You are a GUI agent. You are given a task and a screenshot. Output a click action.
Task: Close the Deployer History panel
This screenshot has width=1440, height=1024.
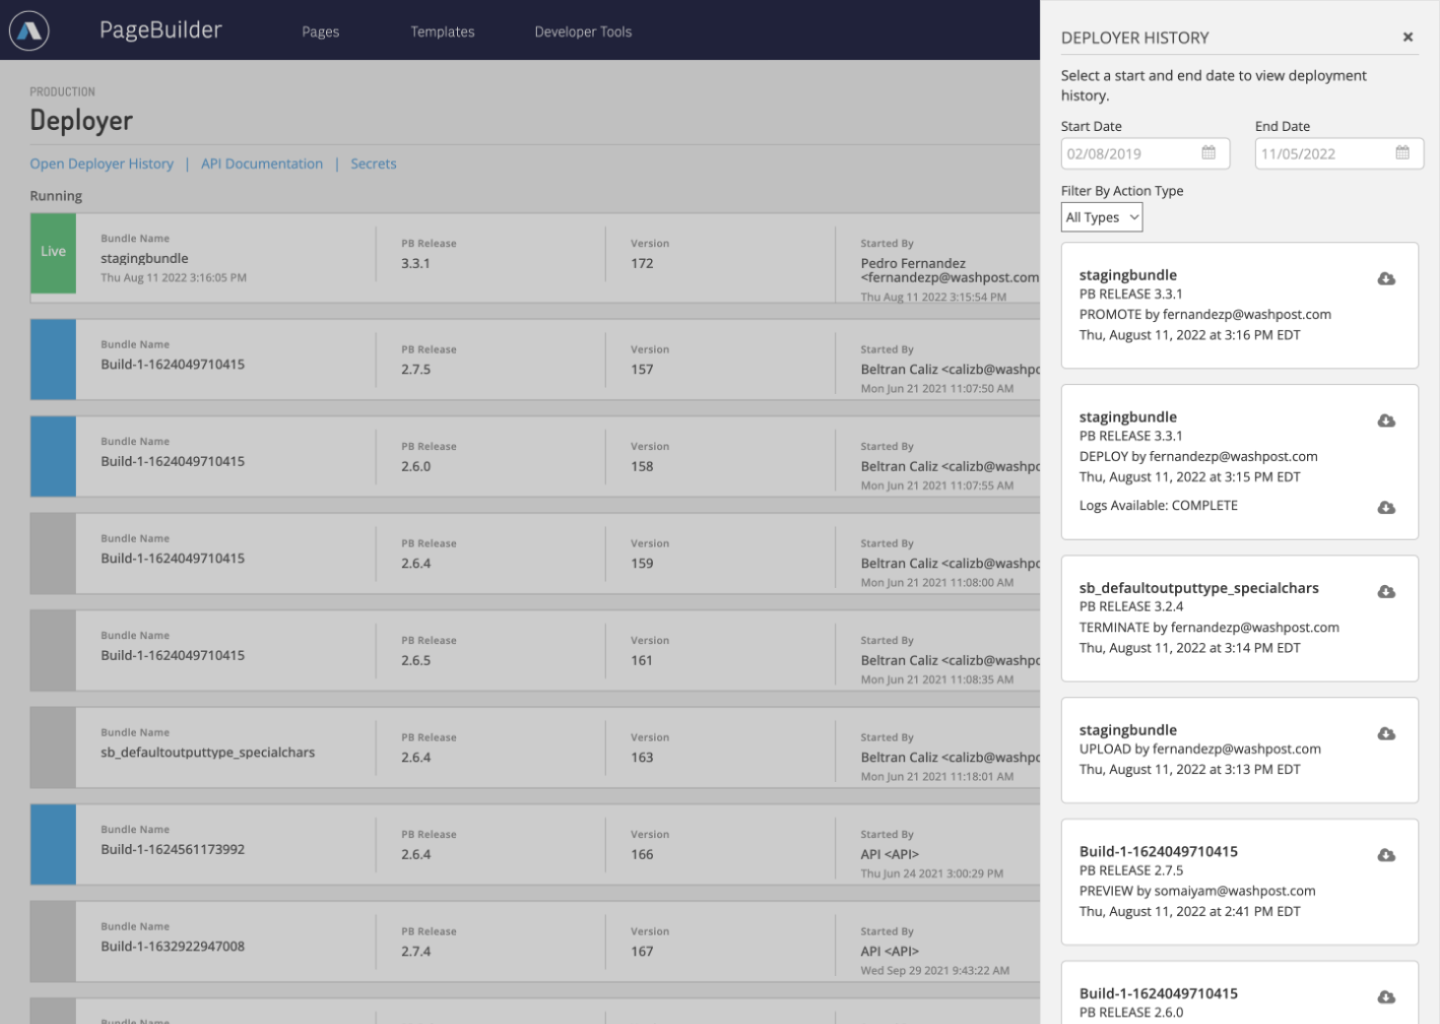pyautogui.click(x=1408, y=37)
